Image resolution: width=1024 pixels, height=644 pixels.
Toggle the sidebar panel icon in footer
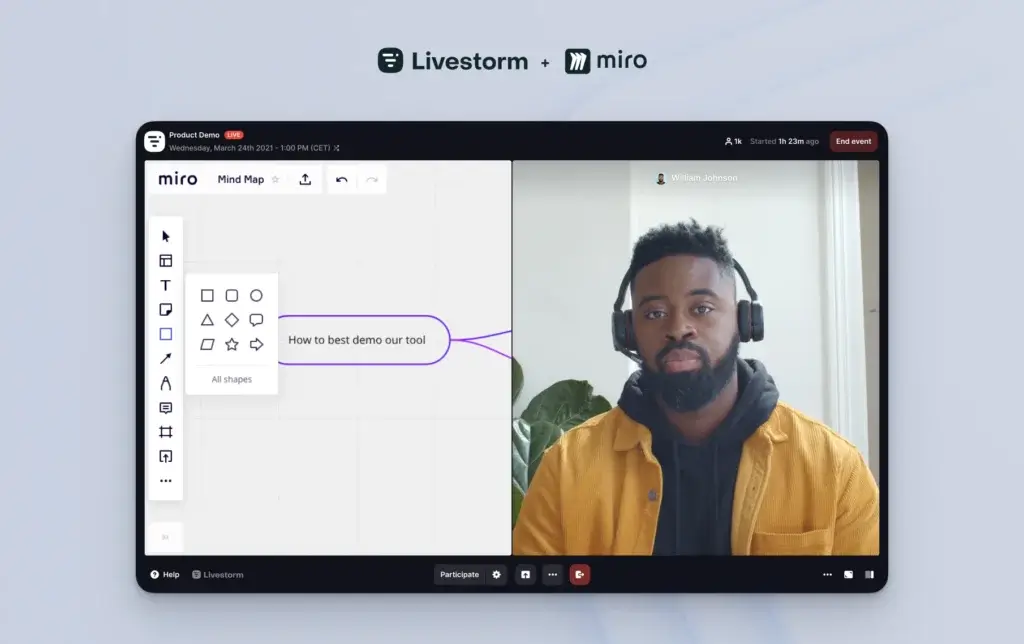869,575
